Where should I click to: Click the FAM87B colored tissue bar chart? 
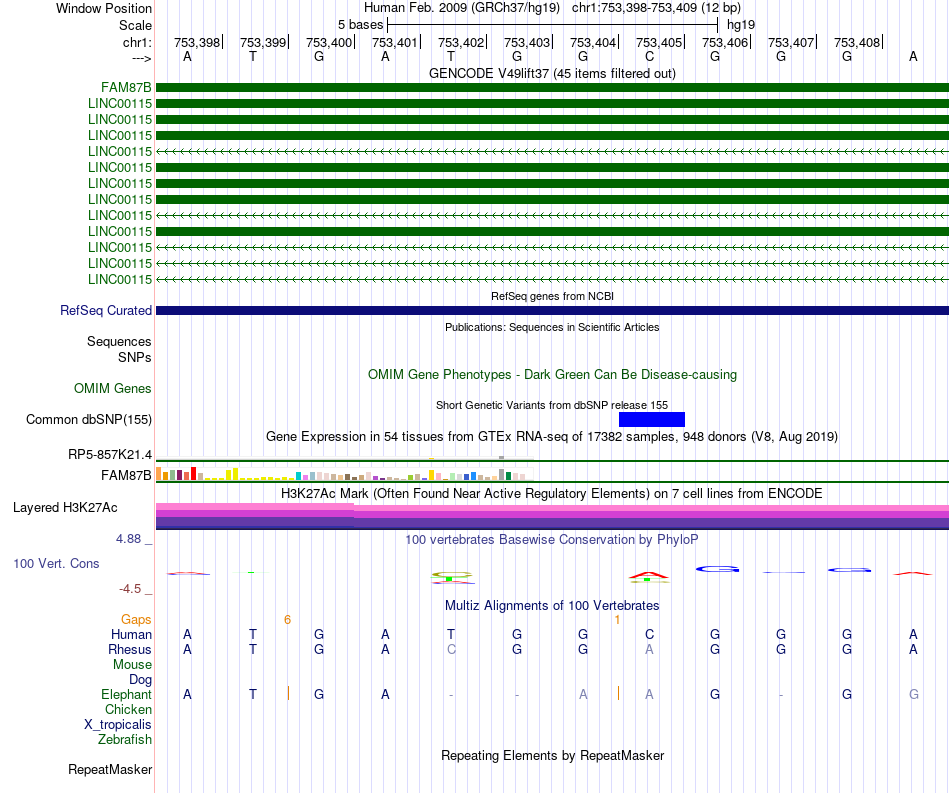(345, 474)
